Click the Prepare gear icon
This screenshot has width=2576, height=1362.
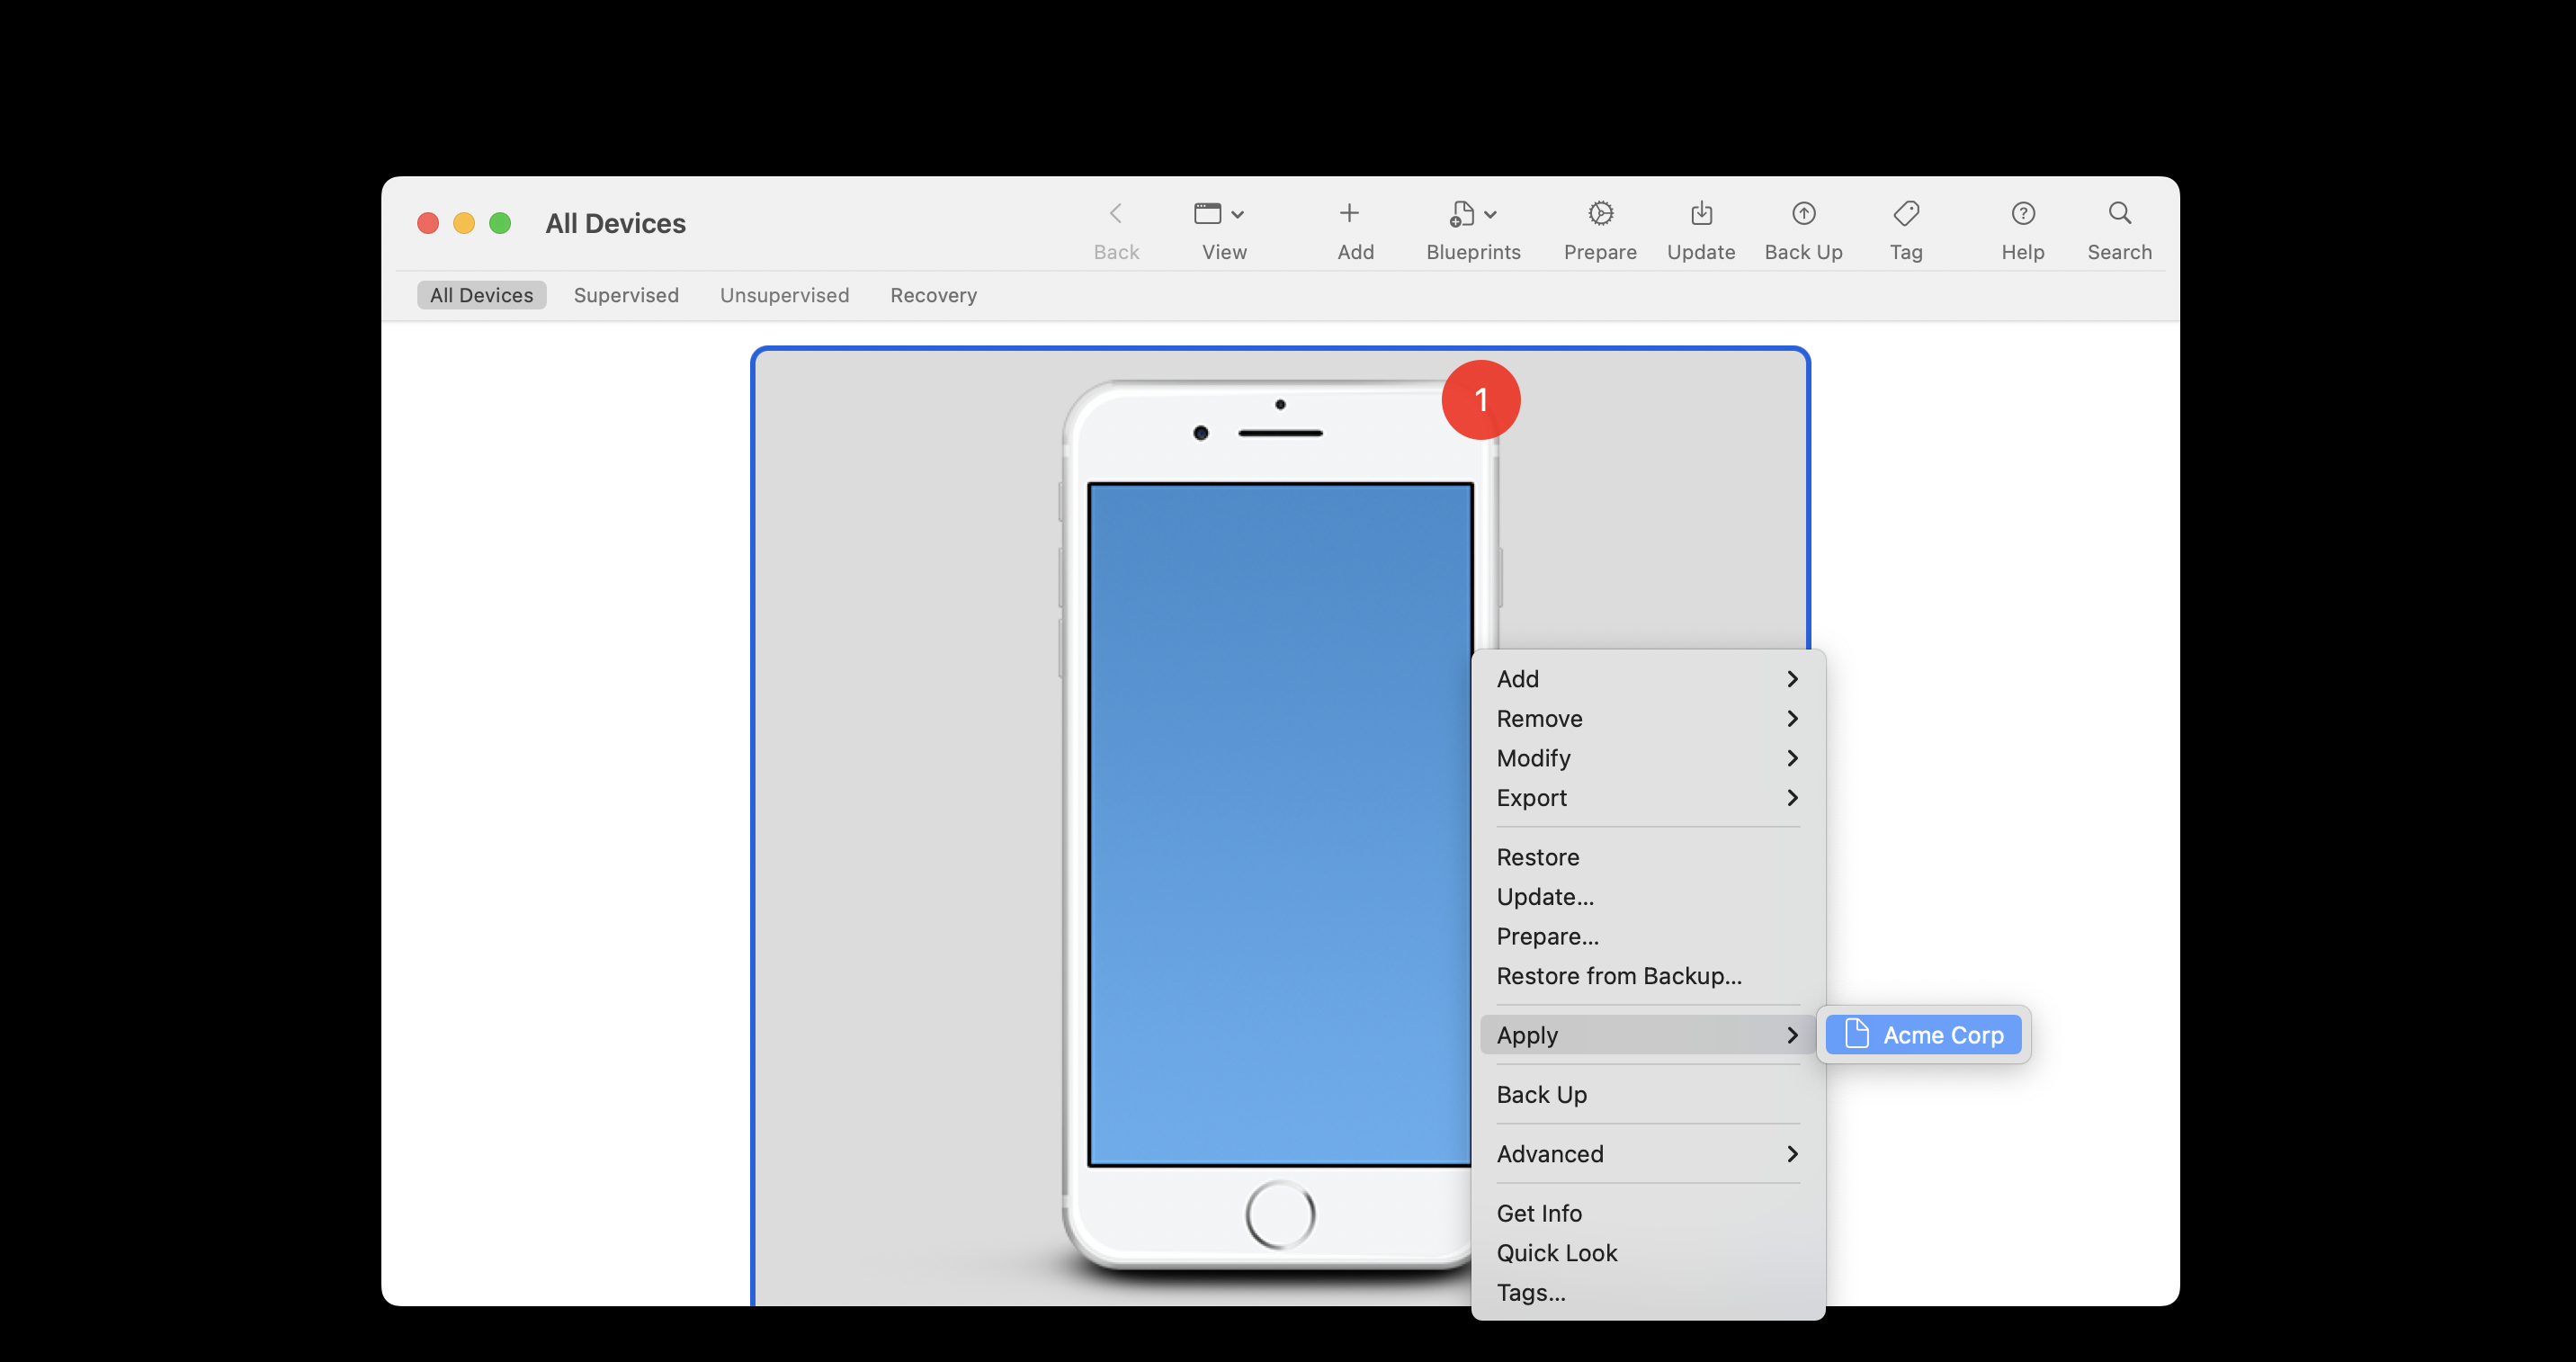[1600, 213]
